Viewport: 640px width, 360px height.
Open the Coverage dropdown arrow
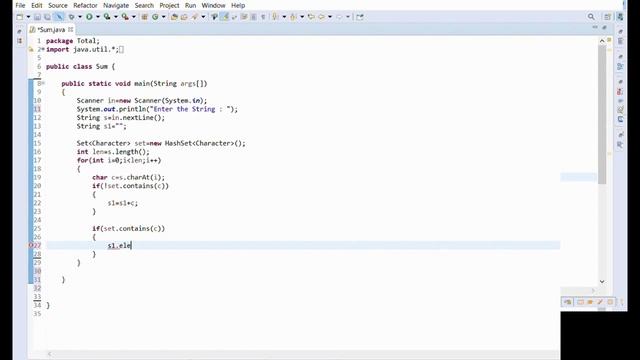pyautogui.click(x=116, y=17)
